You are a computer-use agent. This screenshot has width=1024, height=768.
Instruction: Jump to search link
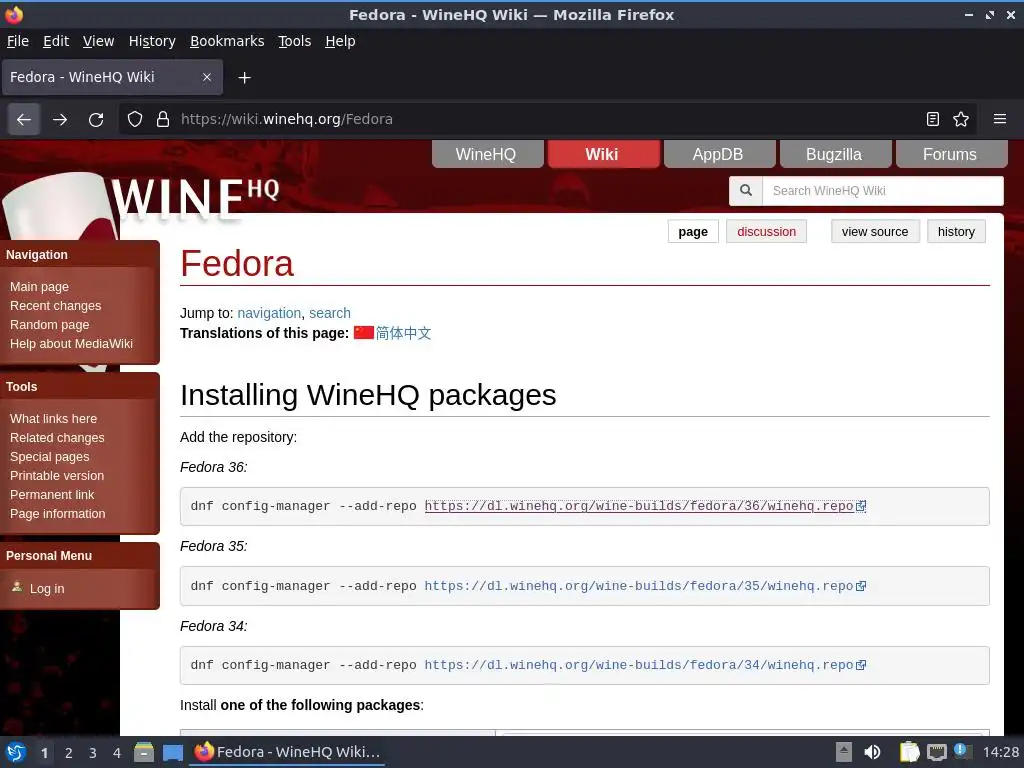coord(330,313)
